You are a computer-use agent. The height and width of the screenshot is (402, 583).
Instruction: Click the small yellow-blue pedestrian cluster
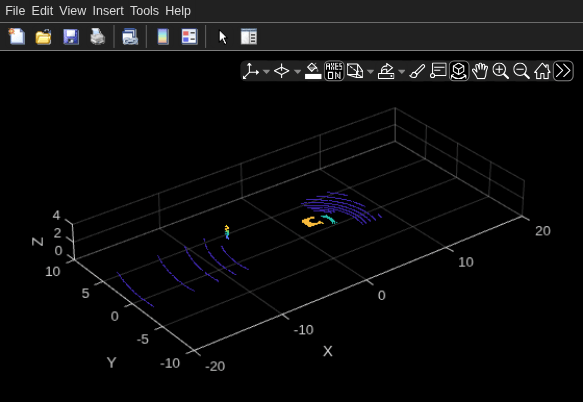pos(227,232)
